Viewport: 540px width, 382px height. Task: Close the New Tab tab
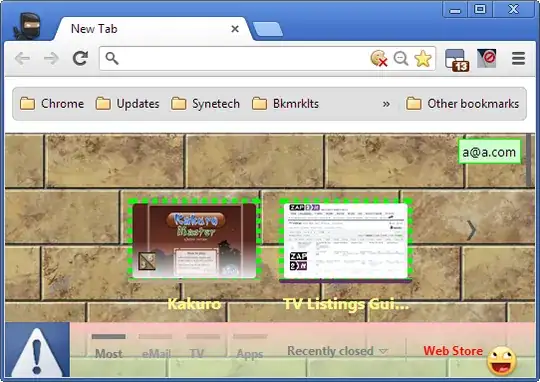(x=235, y=29)
